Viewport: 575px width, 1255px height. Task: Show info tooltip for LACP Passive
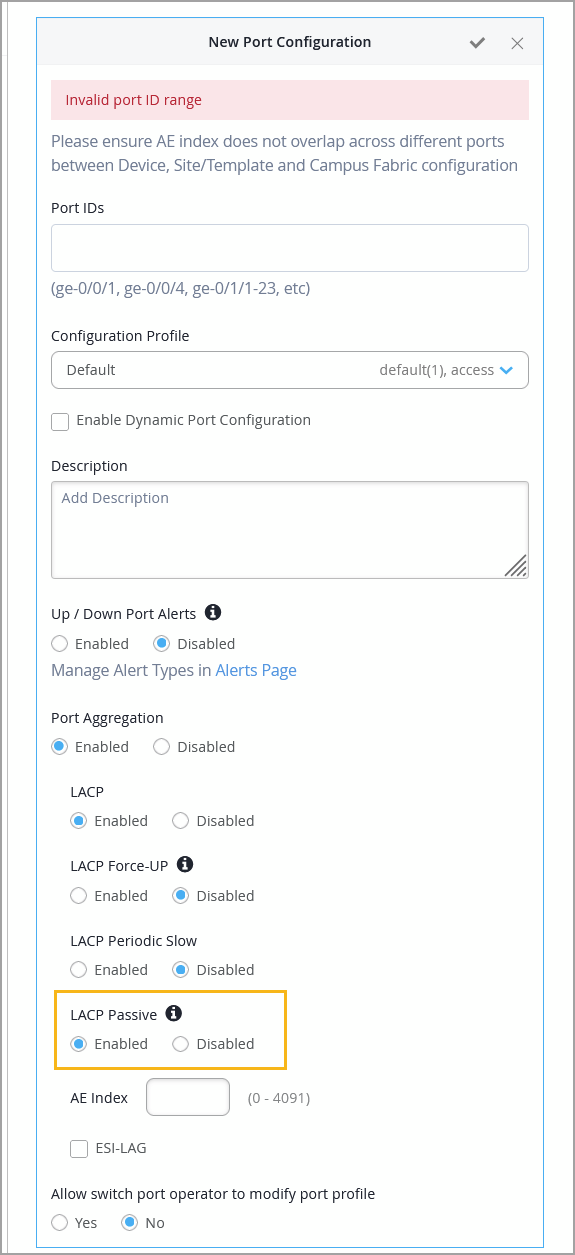point(174,1014)
